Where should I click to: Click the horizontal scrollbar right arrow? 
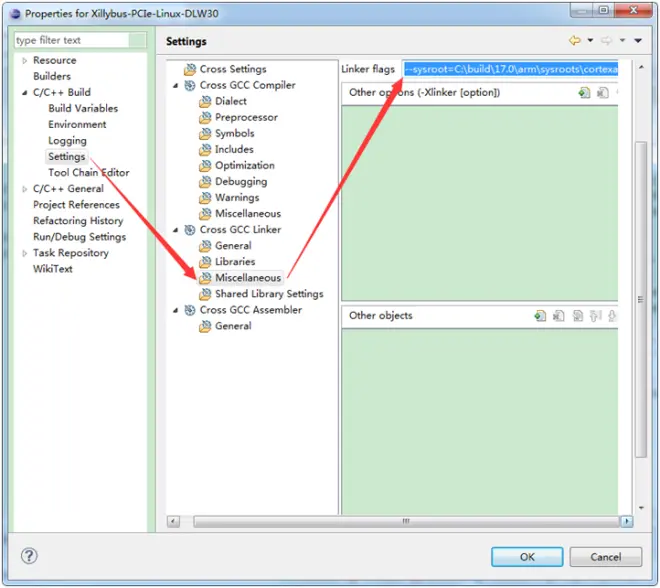click(627, 521)
